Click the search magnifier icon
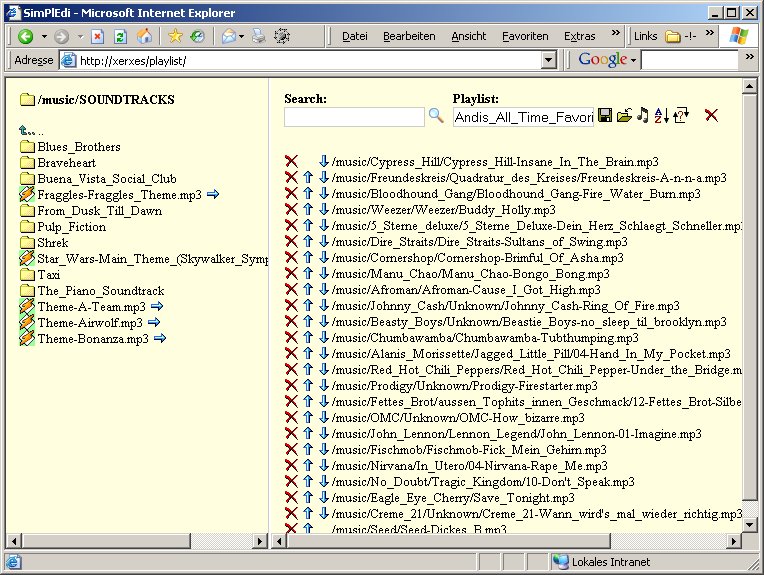The image size is (764, 575). tap(436, 115)
